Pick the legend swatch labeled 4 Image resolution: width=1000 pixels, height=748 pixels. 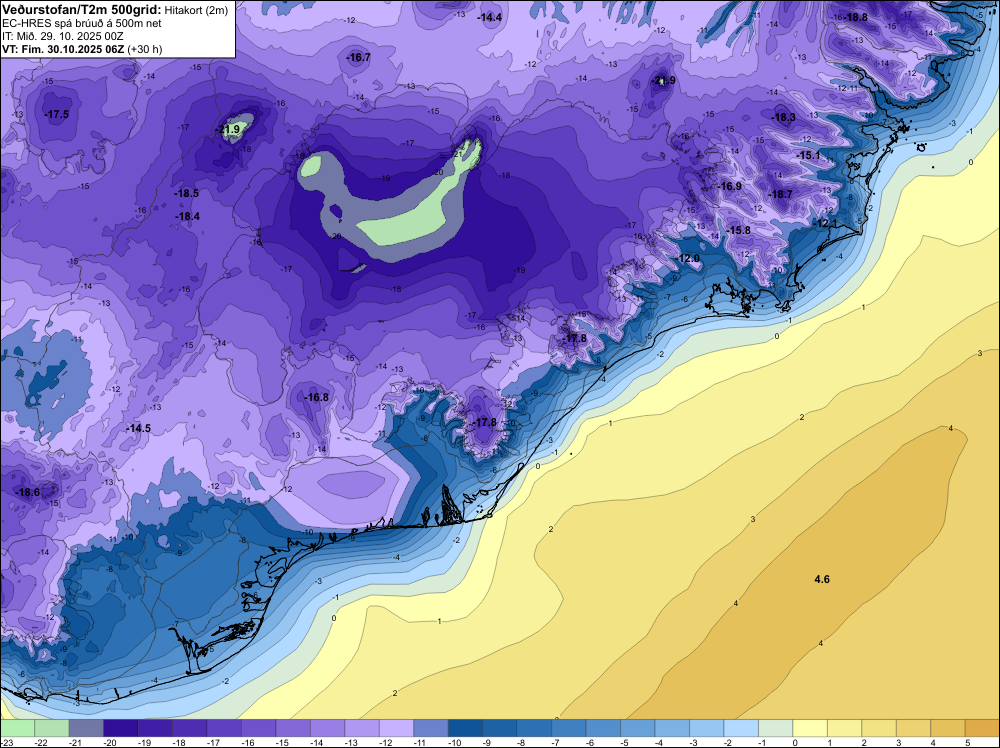(x=947, y=729)
